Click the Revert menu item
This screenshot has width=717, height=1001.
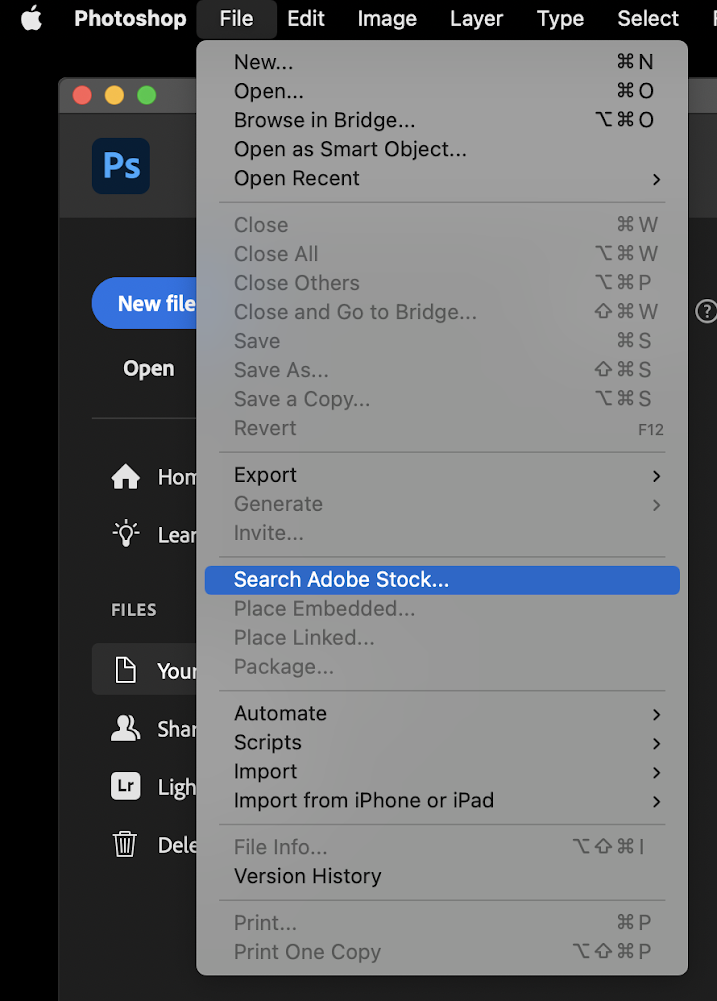pyautogui.click(x=442, y=428)
